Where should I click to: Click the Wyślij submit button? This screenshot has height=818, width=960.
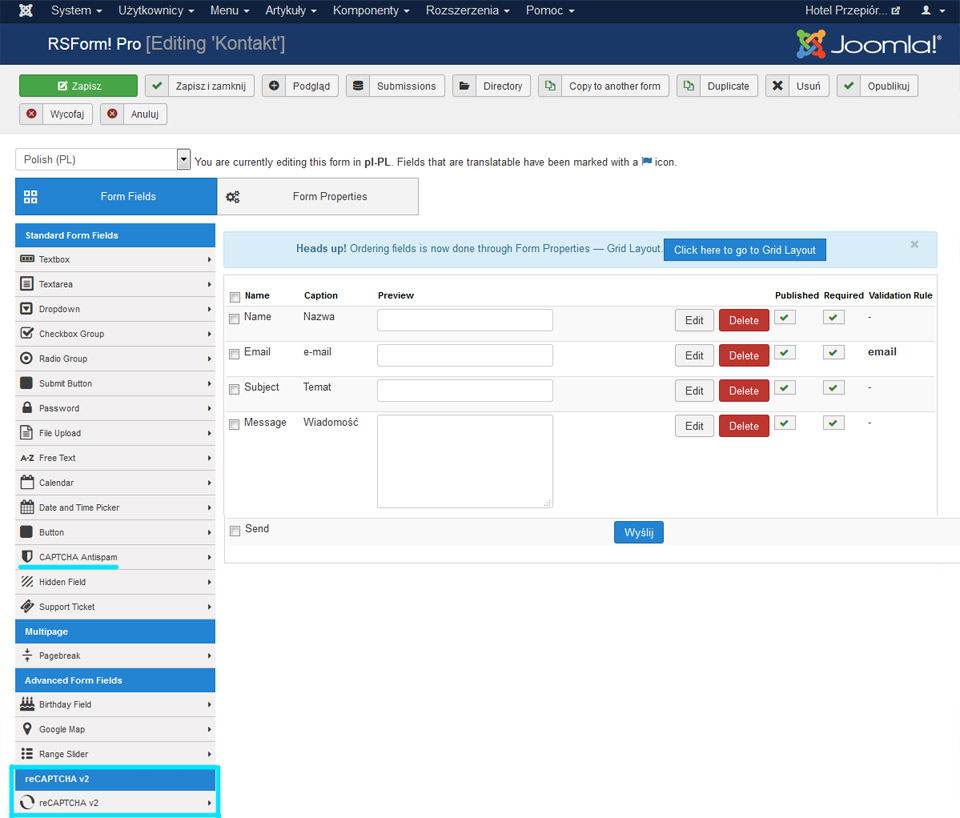coord(639,532)
